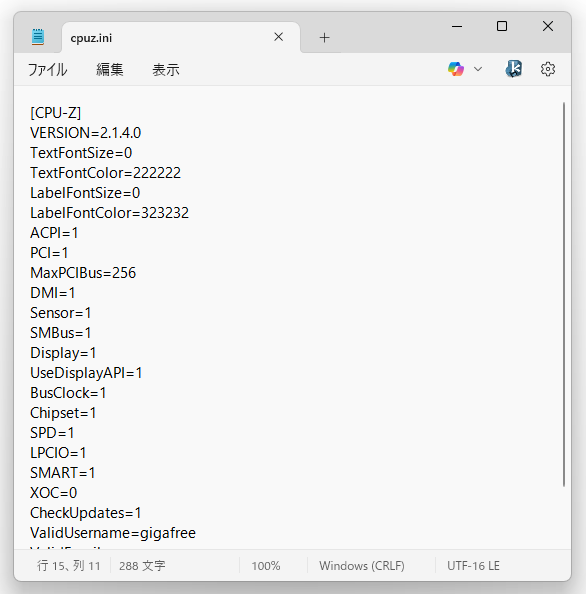586x594 pixels.
Task: Click the 288 文字 character count
Action: coord(142,566)
